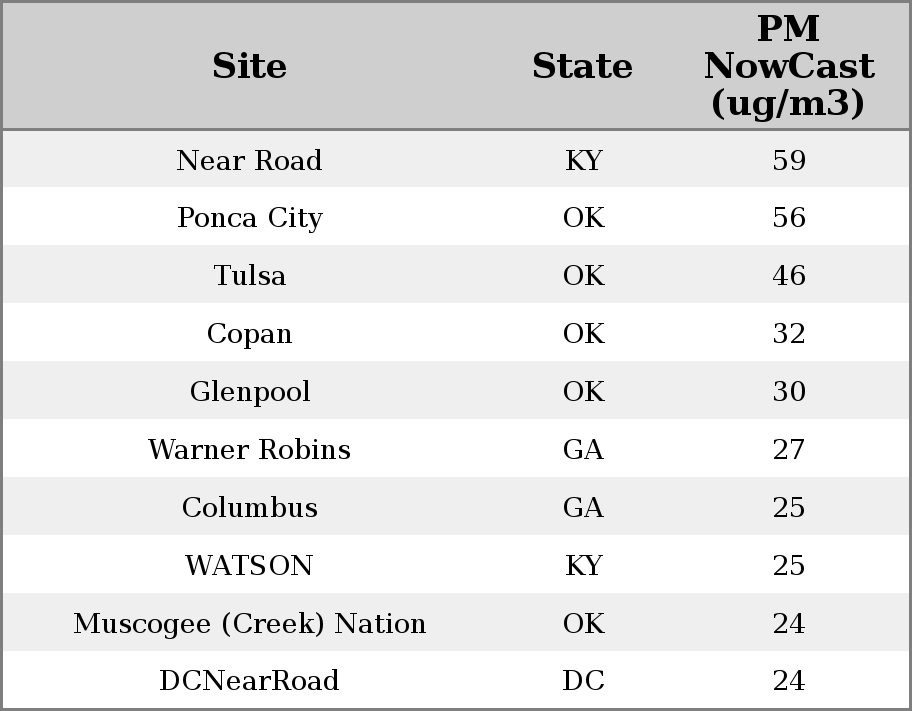Click the DC state cell
Image resolution: width=912 pixels, height=711 pixels.
(x=583, y=681)
